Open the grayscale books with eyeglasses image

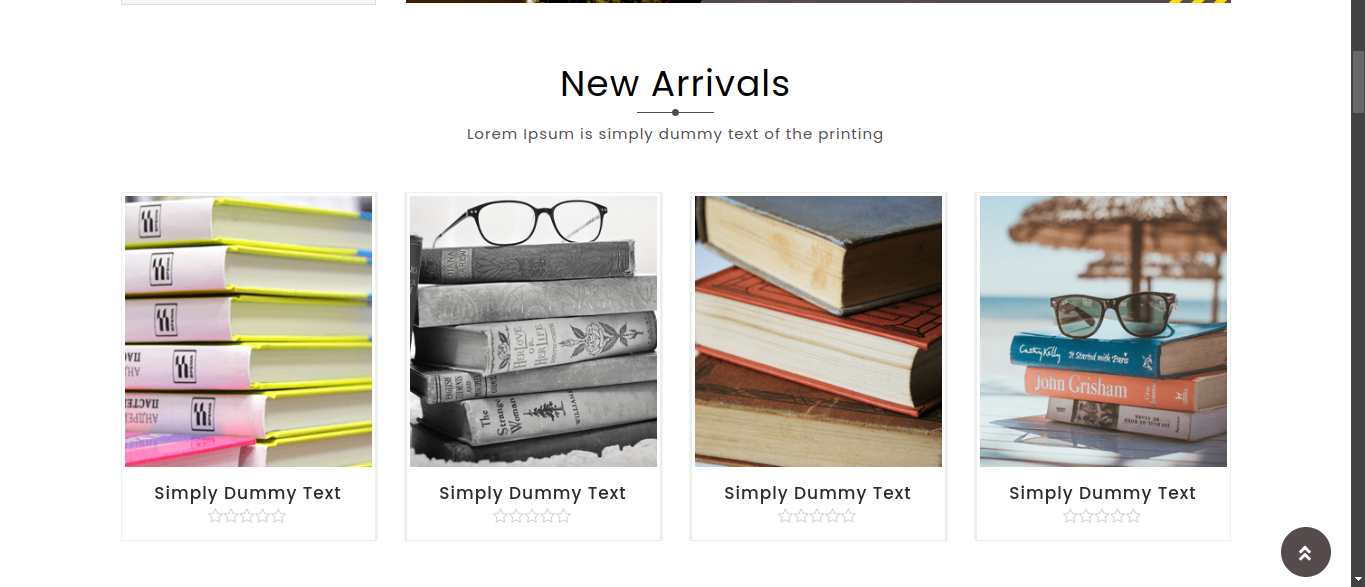533,331
